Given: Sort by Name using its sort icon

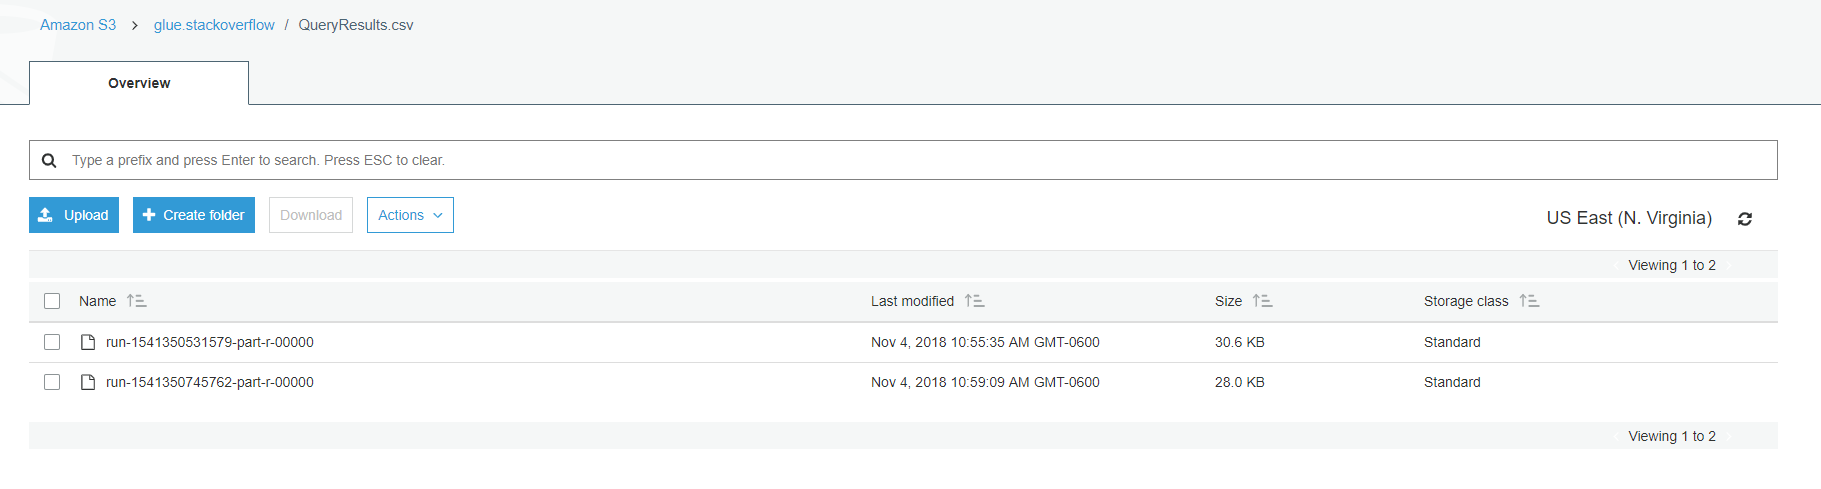Looking at the screenshot, I should [137, 301].
